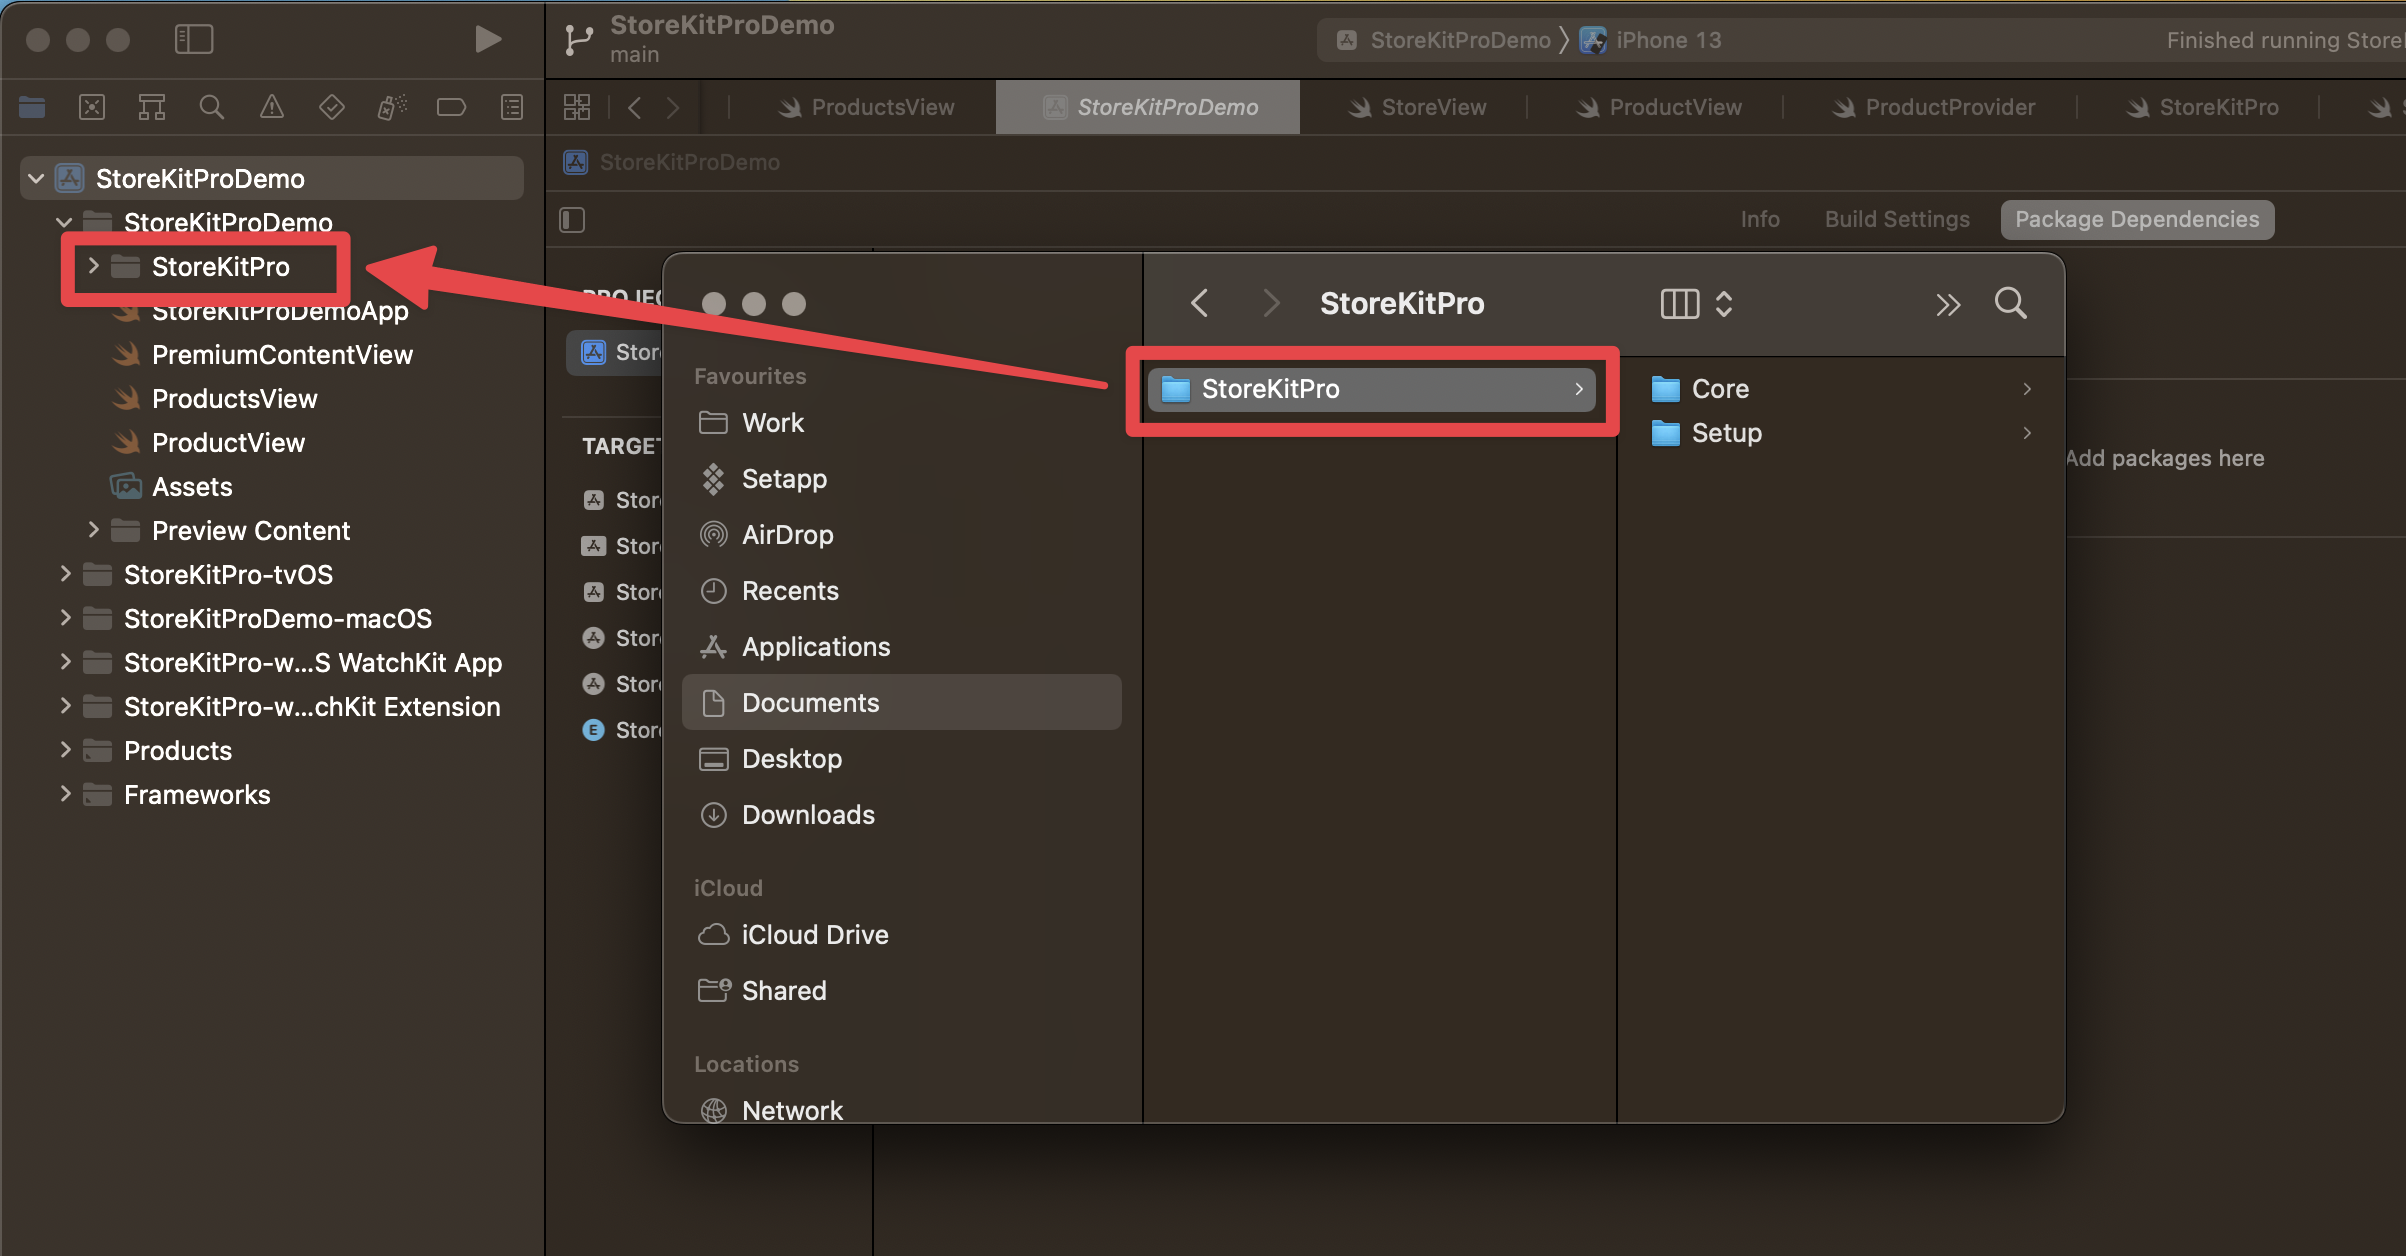Choose the StoreKitProDemo scheme selector

tap(1443, 40)
